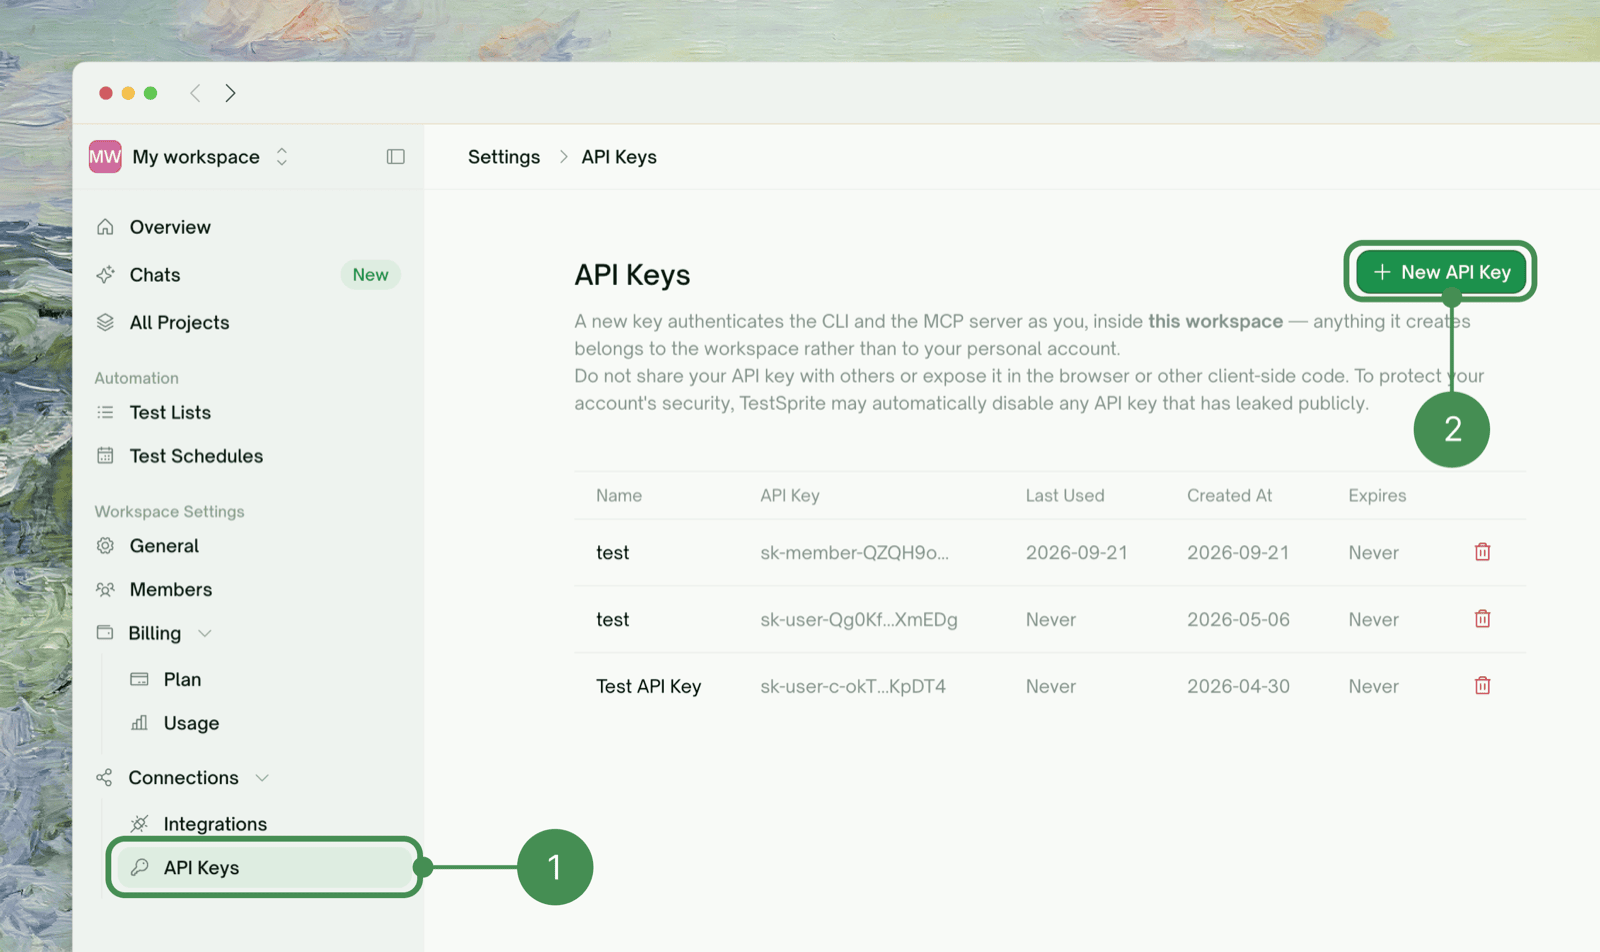This screenshot has height=952, width=1600.
Task: Click the Integrations plug icon
Action: pyautogui.click(x=139, y=824)
